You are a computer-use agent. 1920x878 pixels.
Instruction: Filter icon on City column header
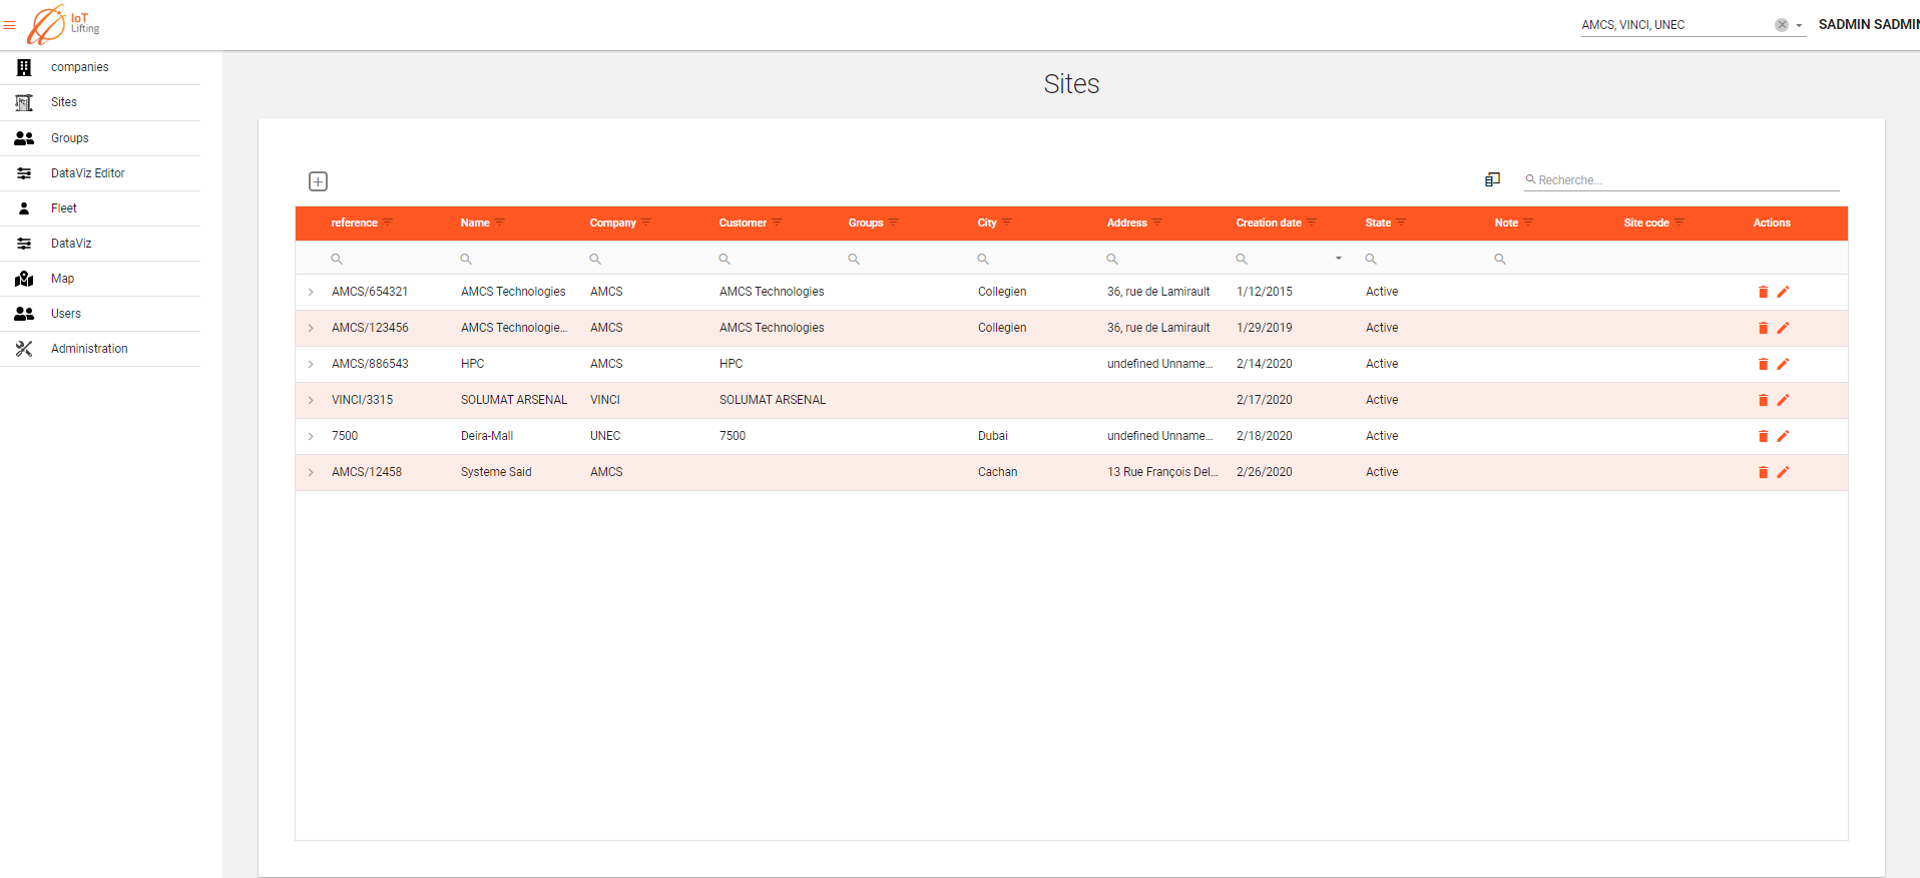[1007, 222]
